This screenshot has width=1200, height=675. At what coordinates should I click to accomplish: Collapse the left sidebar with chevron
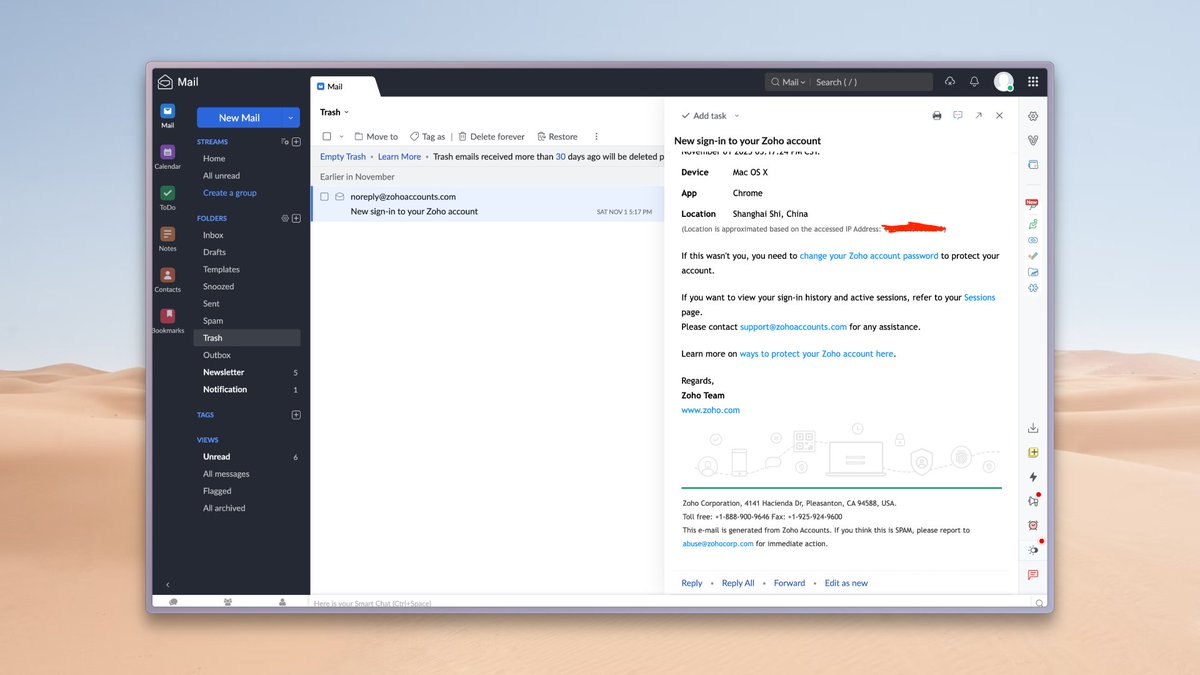click(x=167, y=584)
